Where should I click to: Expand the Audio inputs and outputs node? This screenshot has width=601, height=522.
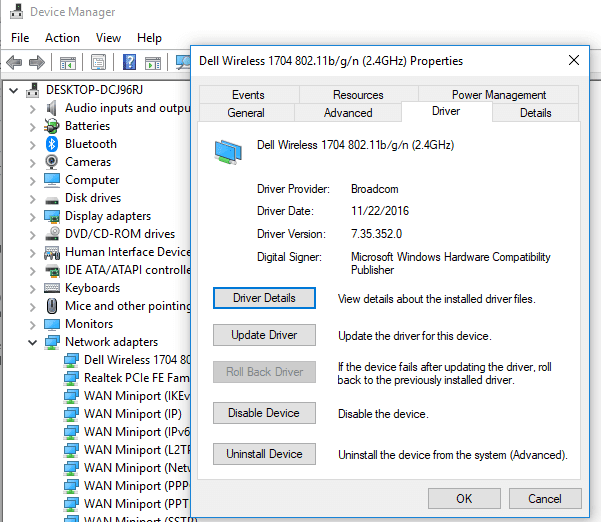[33, 109]
